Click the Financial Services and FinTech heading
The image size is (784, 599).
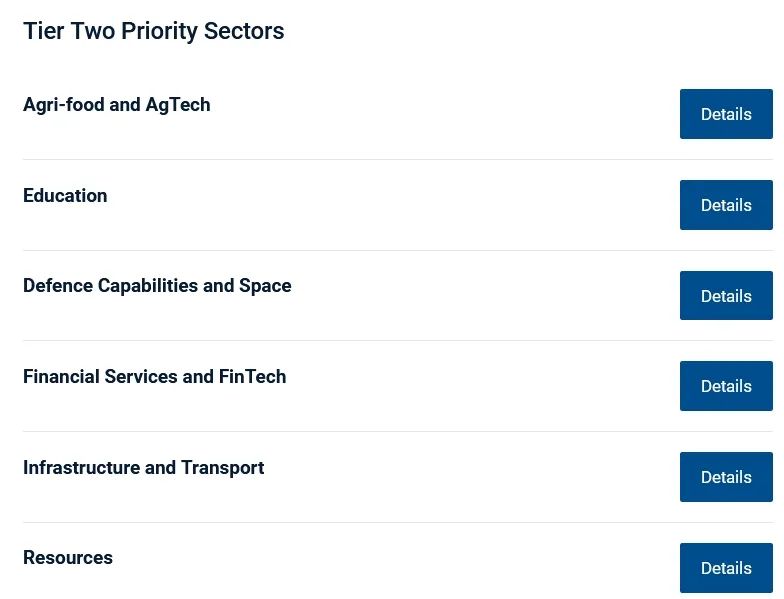pyautogui.click(x=154, y=376)
